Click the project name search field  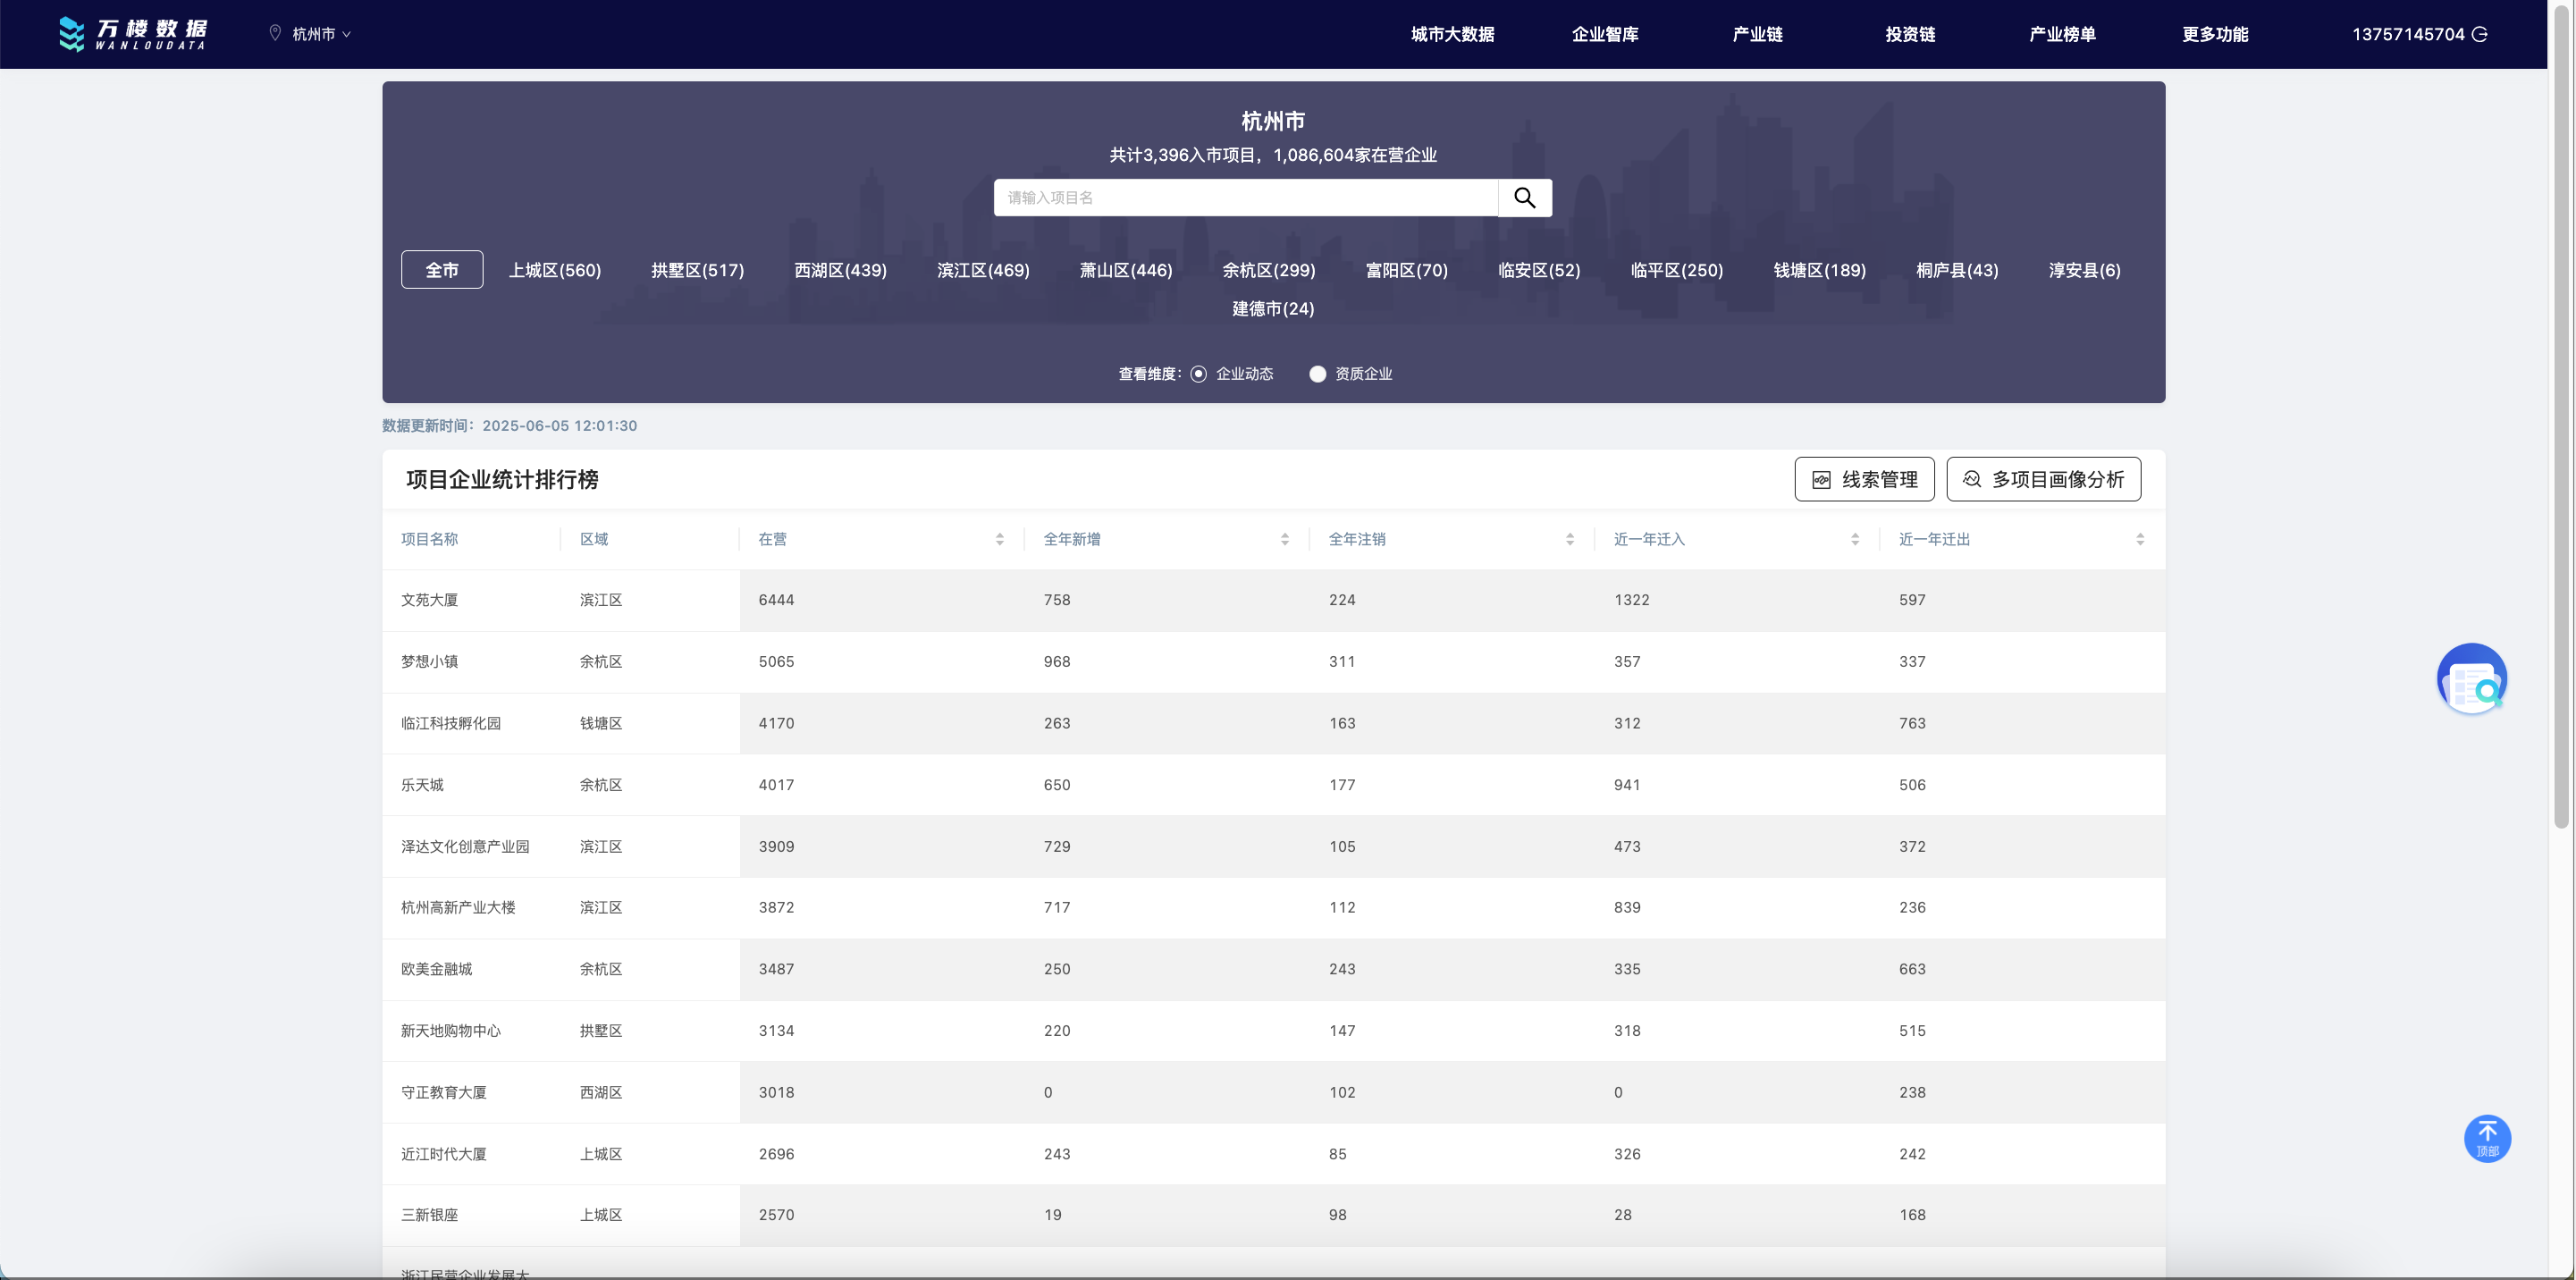[1245, 198]
